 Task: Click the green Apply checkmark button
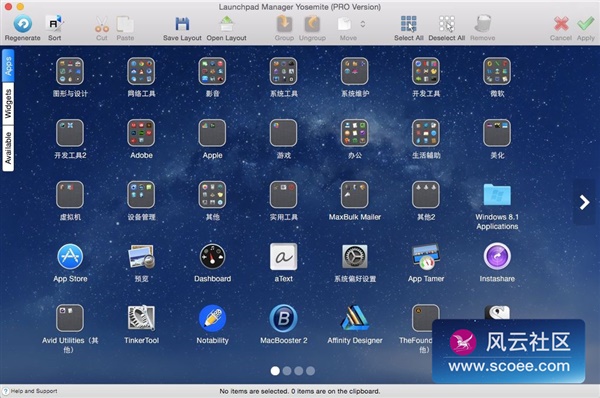click(585, 24)
